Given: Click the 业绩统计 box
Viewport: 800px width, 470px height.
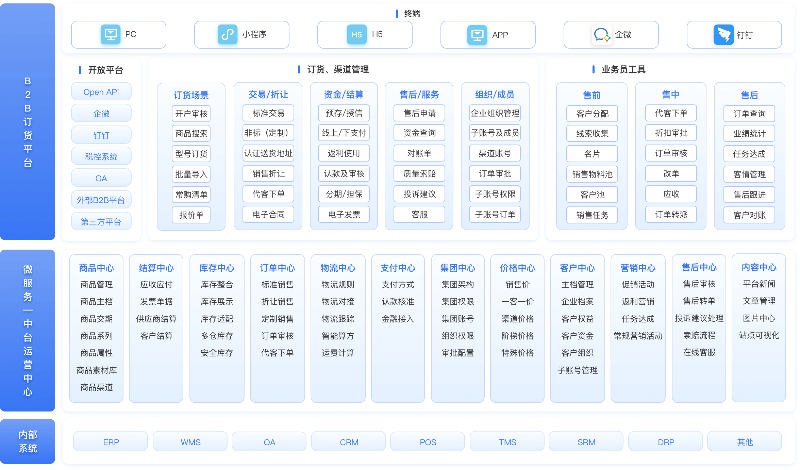Looking at the screenshot, I should pos(749,134).
